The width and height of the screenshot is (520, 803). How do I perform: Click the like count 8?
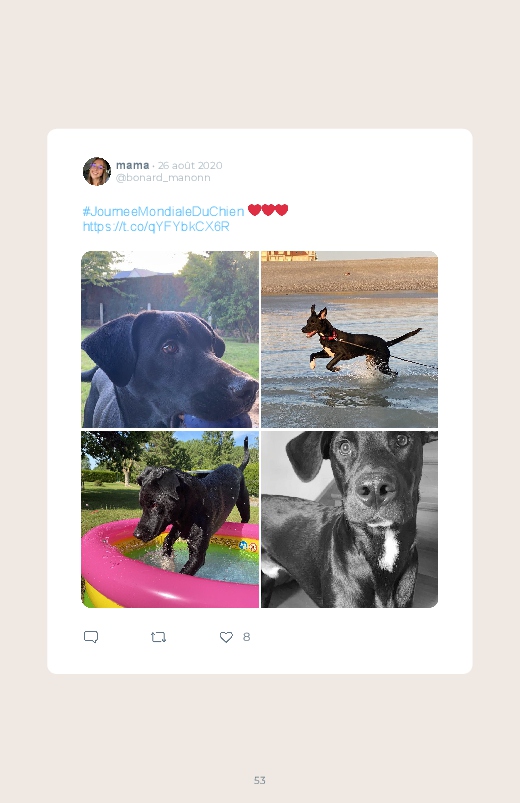point(246,637)
